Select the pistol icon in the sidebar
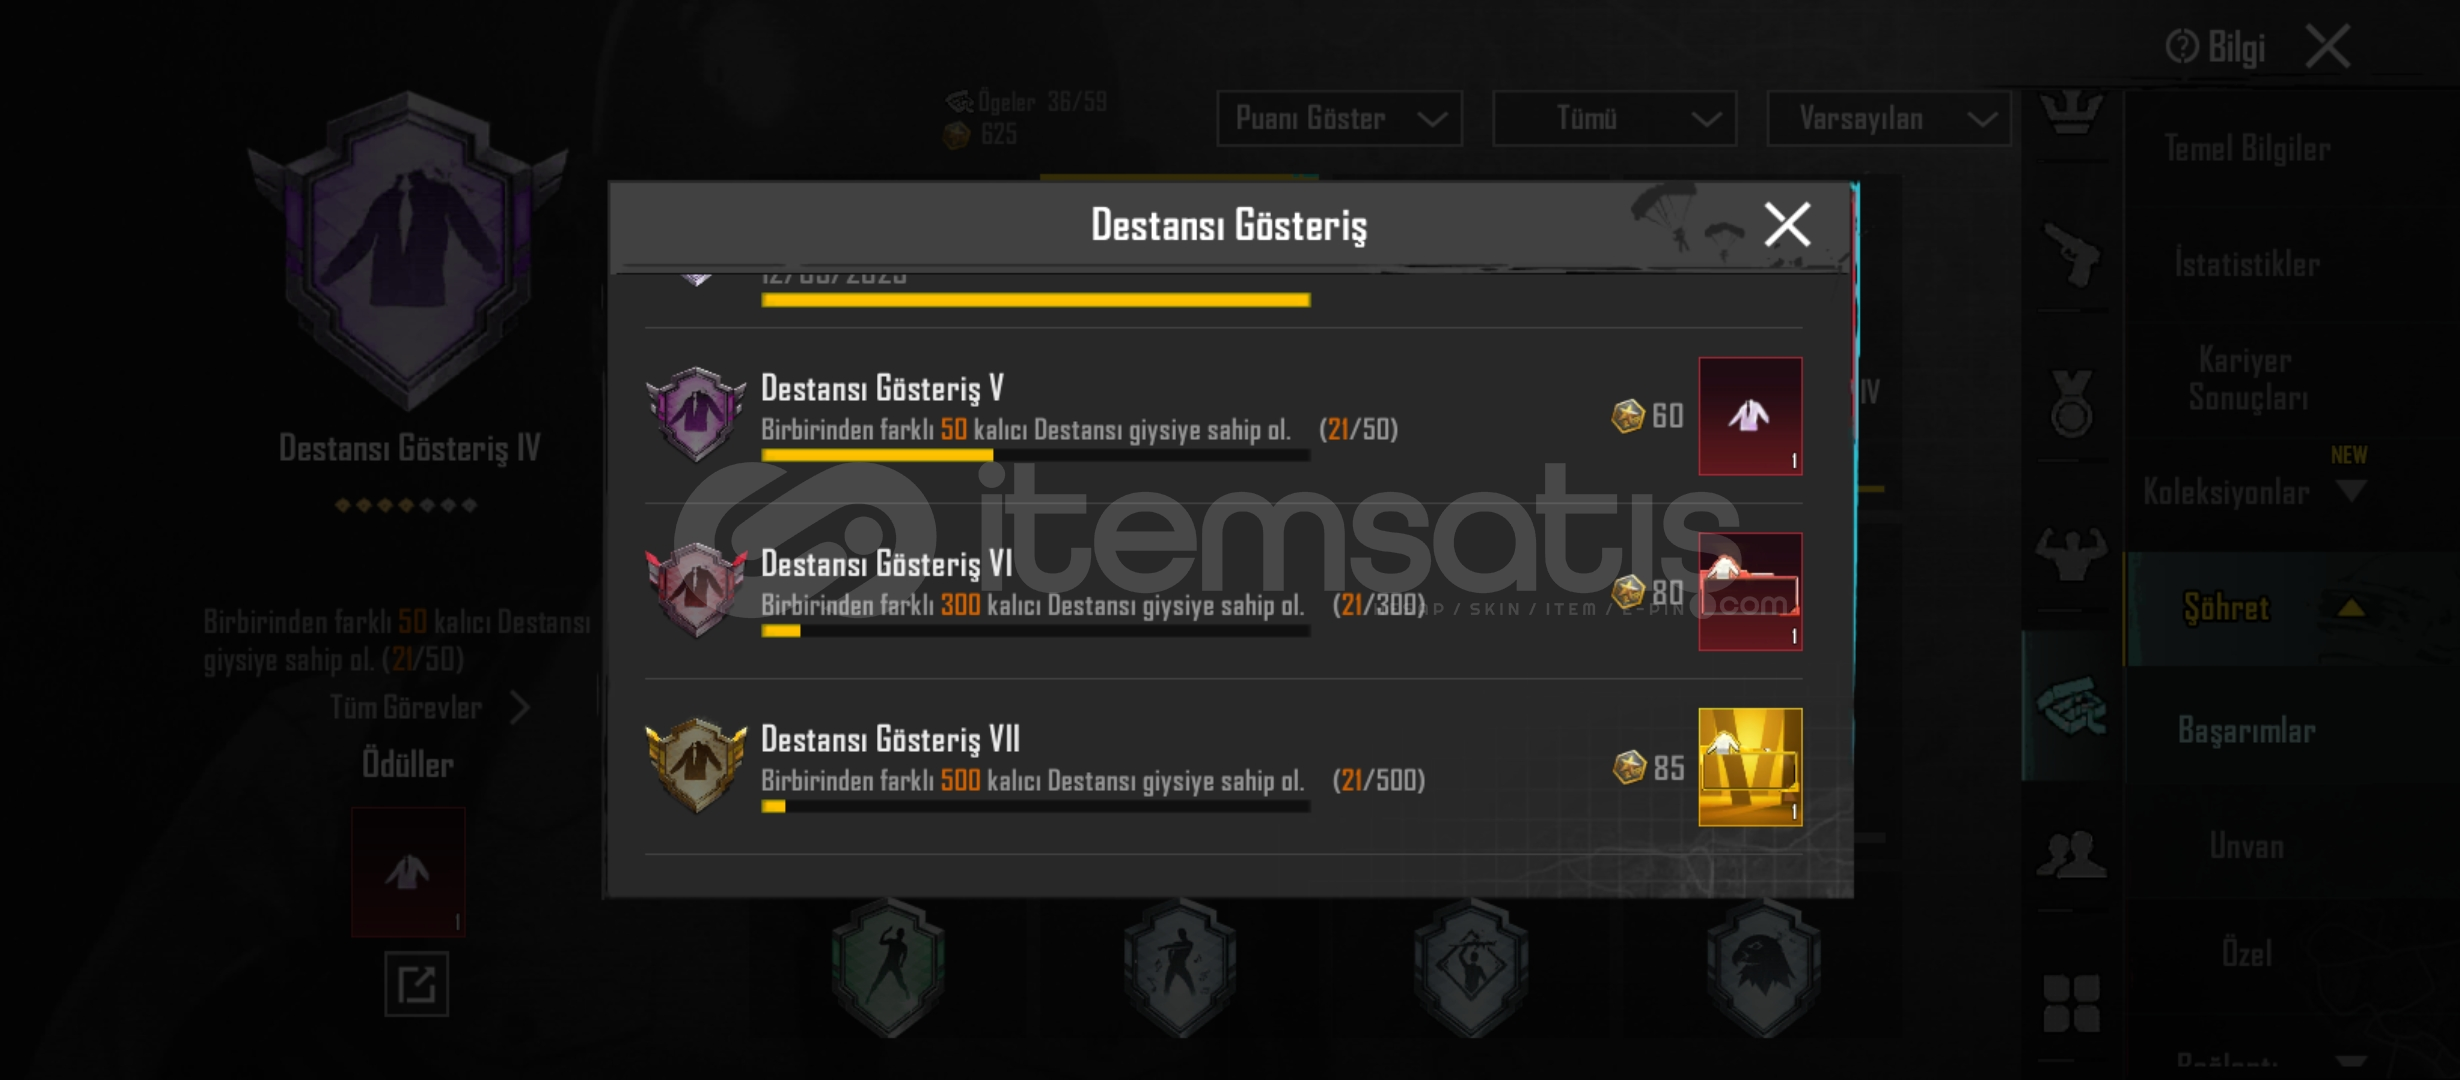The height and width of the screenshot is (1080, 2460). tap(2071, 254)
